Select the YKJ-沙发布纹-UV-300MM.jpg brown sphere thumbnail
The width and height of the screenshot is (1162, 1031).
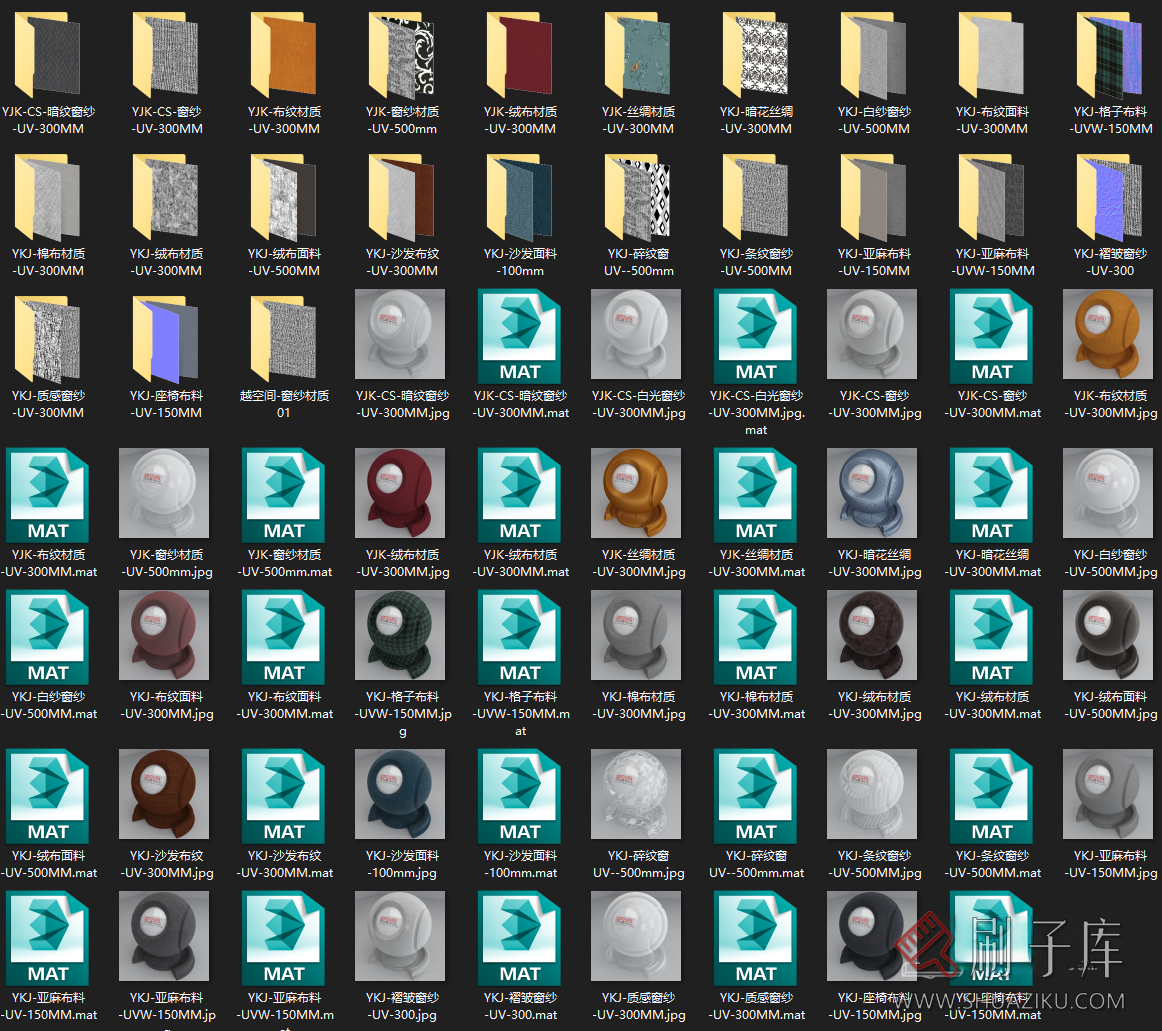tap(166, 795)
